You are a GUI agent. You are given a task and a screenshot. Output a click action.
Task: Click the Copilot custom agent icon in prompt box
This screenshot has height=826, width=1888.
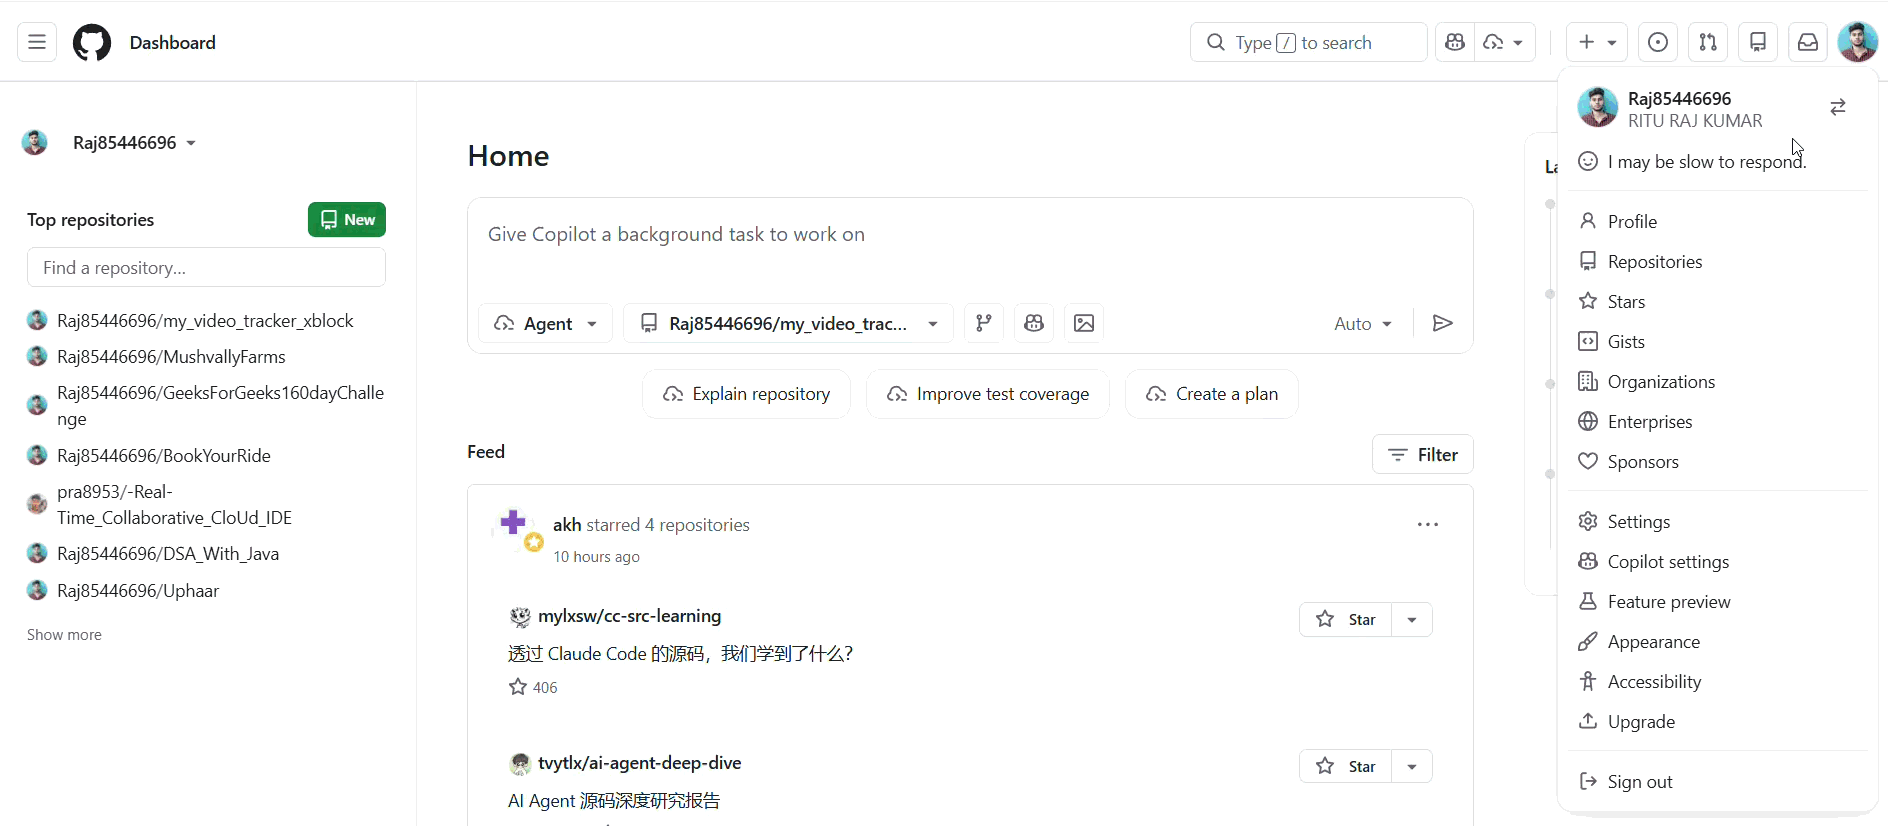[x=1034, y=323]
